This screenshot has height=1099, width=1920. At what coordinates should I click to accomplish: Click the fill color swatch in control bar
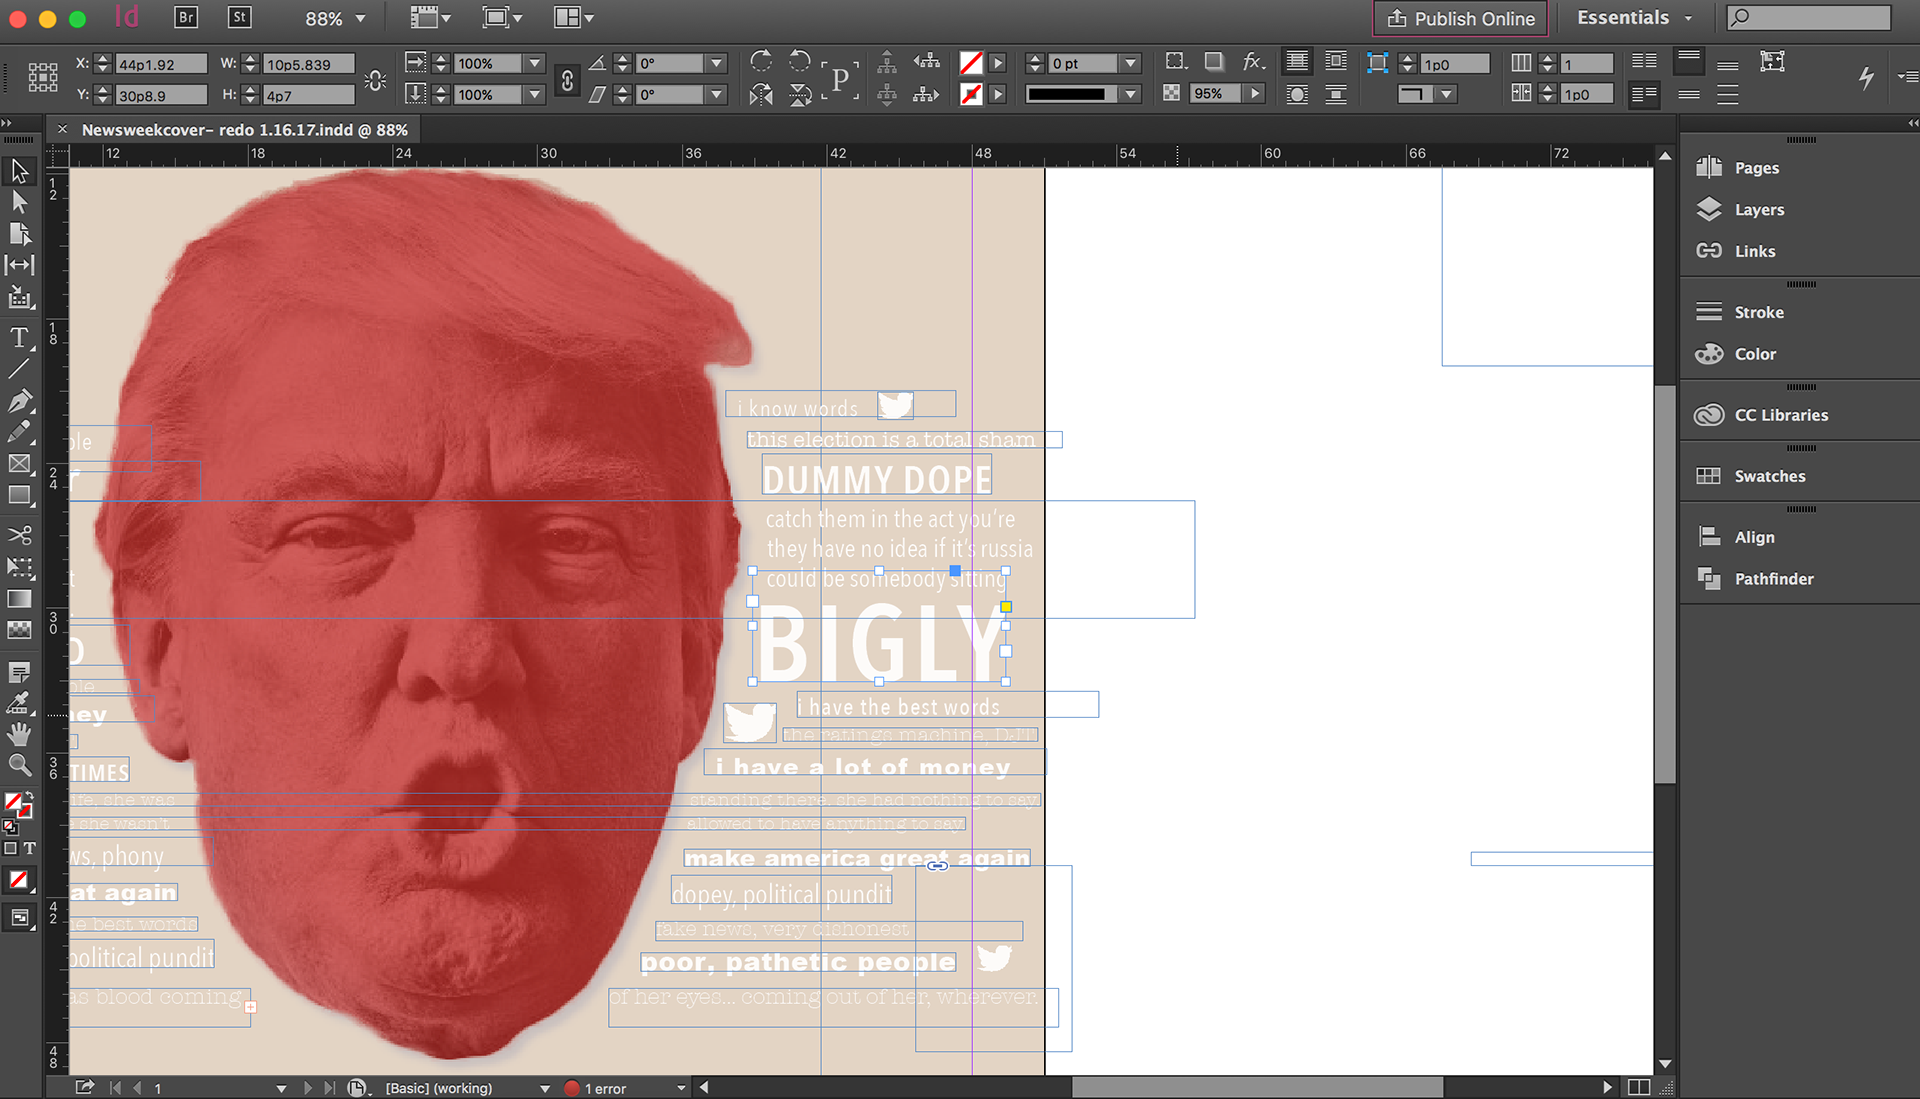coord(971,63)
